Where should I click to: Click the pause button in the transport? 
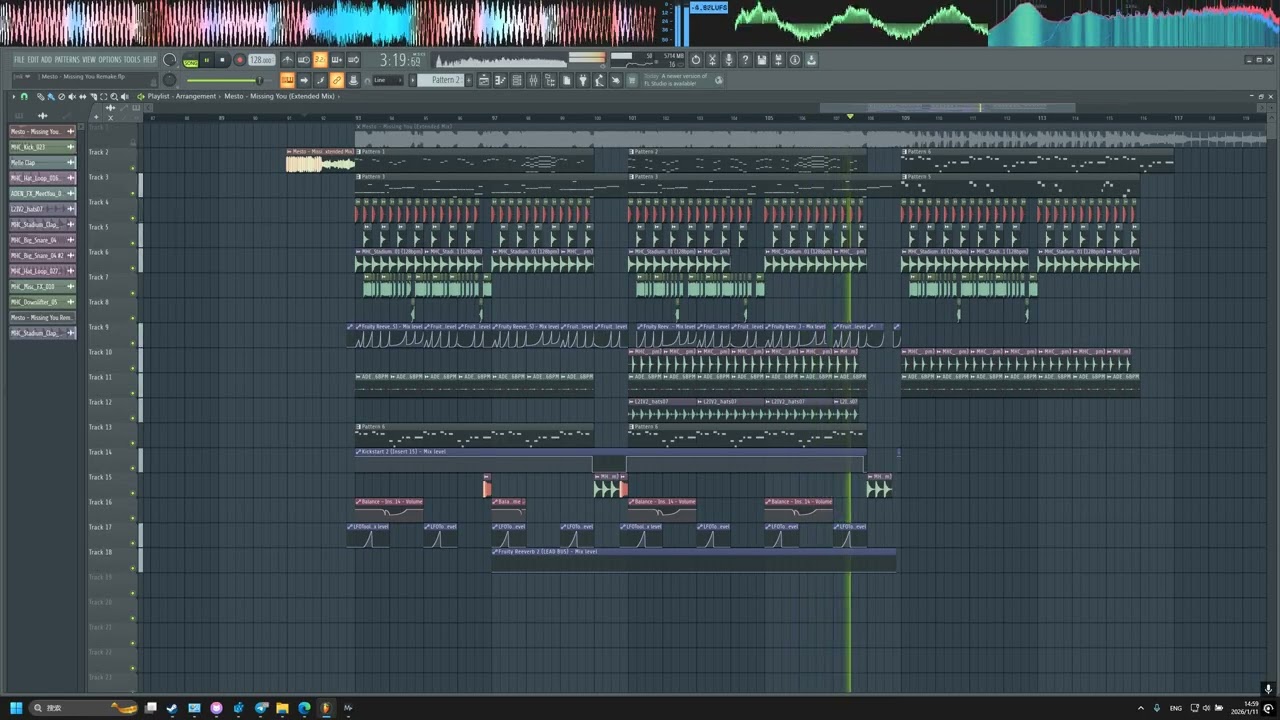click(207, 60)
